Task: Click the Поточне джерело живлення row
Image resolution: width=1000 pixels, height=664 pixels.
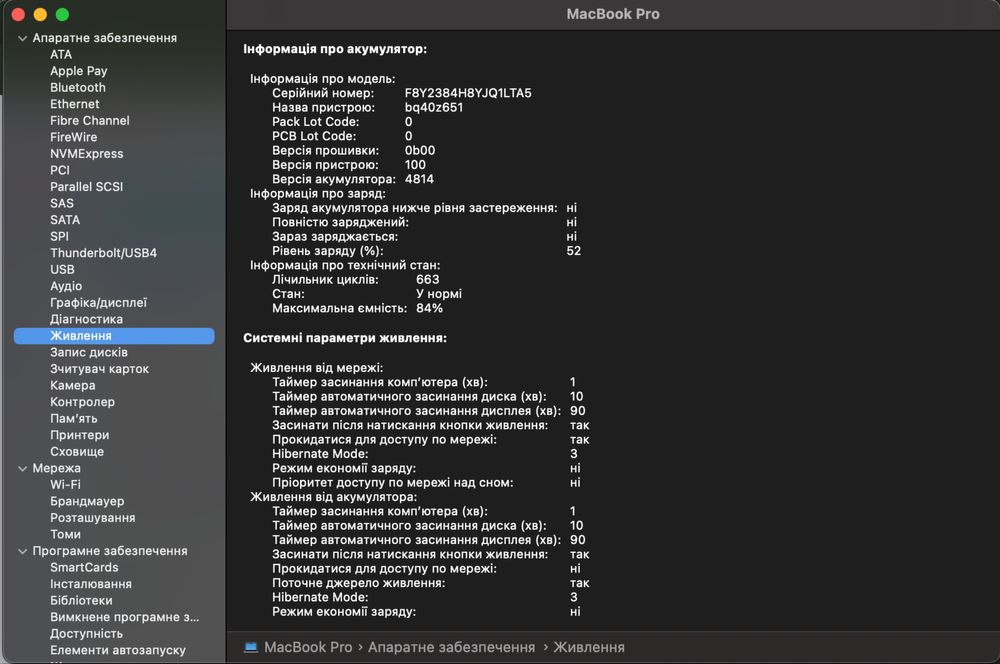Action: tap(430, 584)
